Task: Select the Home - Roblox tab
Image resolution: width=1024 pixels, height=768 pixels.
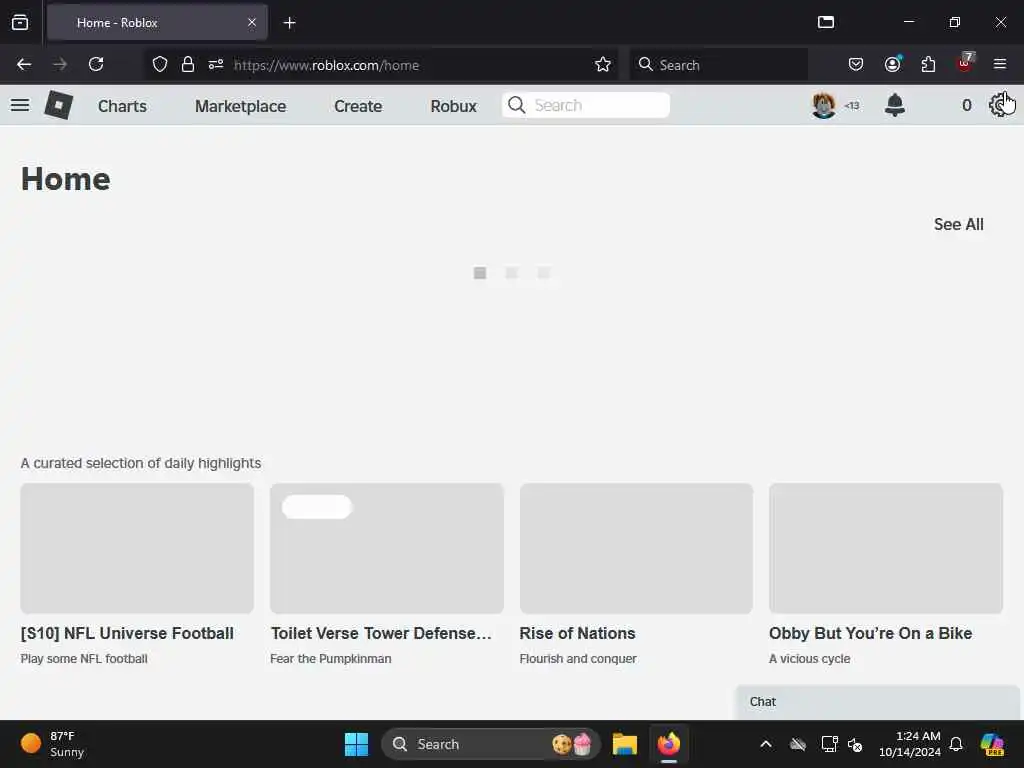Action: coord(157,23)
